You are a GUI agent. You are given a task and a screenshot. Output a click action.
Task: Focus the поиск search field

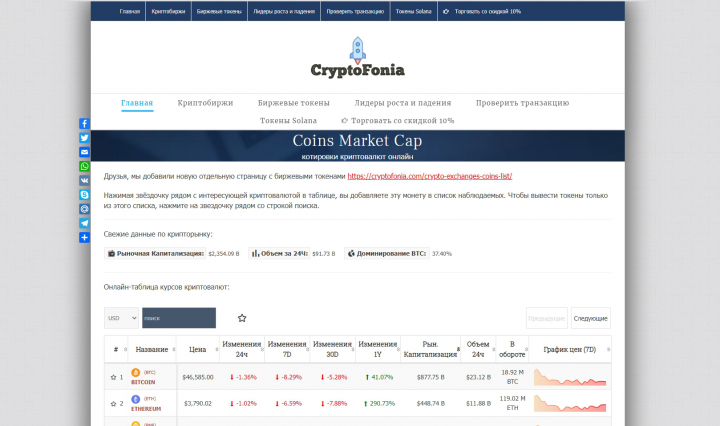pyautogui.click(x=179, y=318)
